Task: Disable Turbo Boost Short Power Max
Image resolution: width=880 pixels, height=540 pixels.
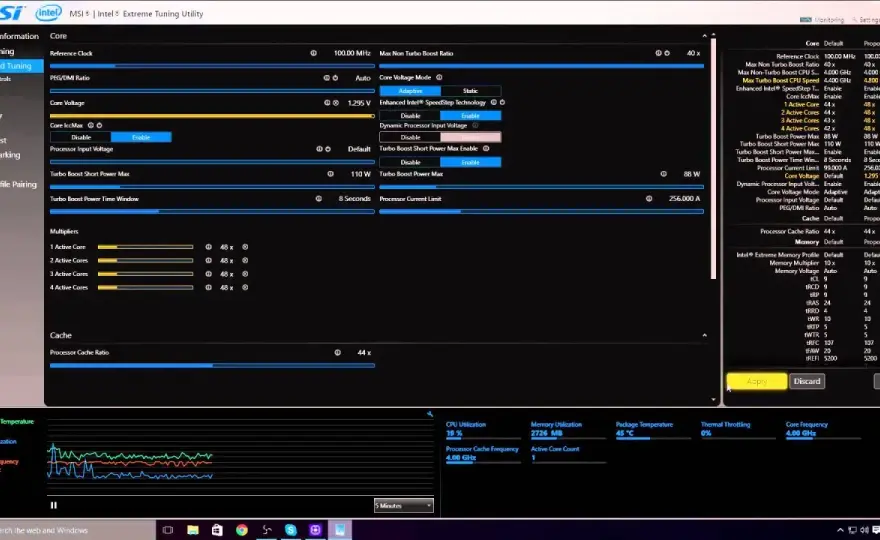Action: pyautogui.click(x=410, y=162)
